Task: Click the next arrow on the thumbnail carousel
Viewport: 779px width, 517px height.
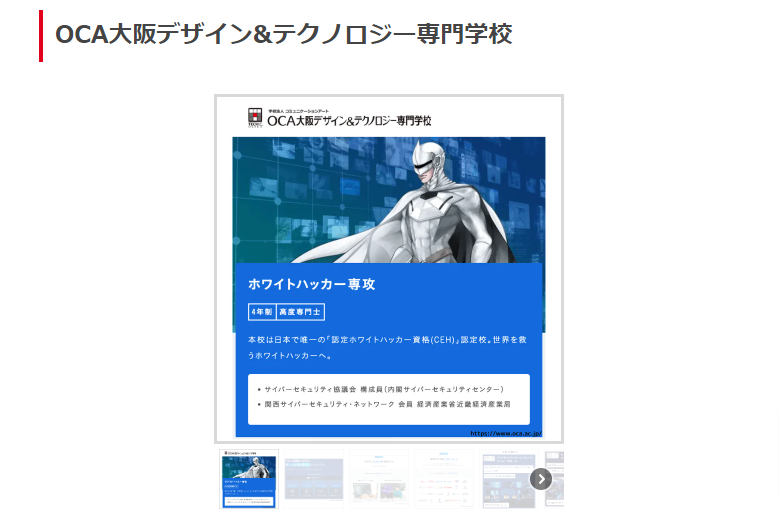Action: click(x=541, y=479)
